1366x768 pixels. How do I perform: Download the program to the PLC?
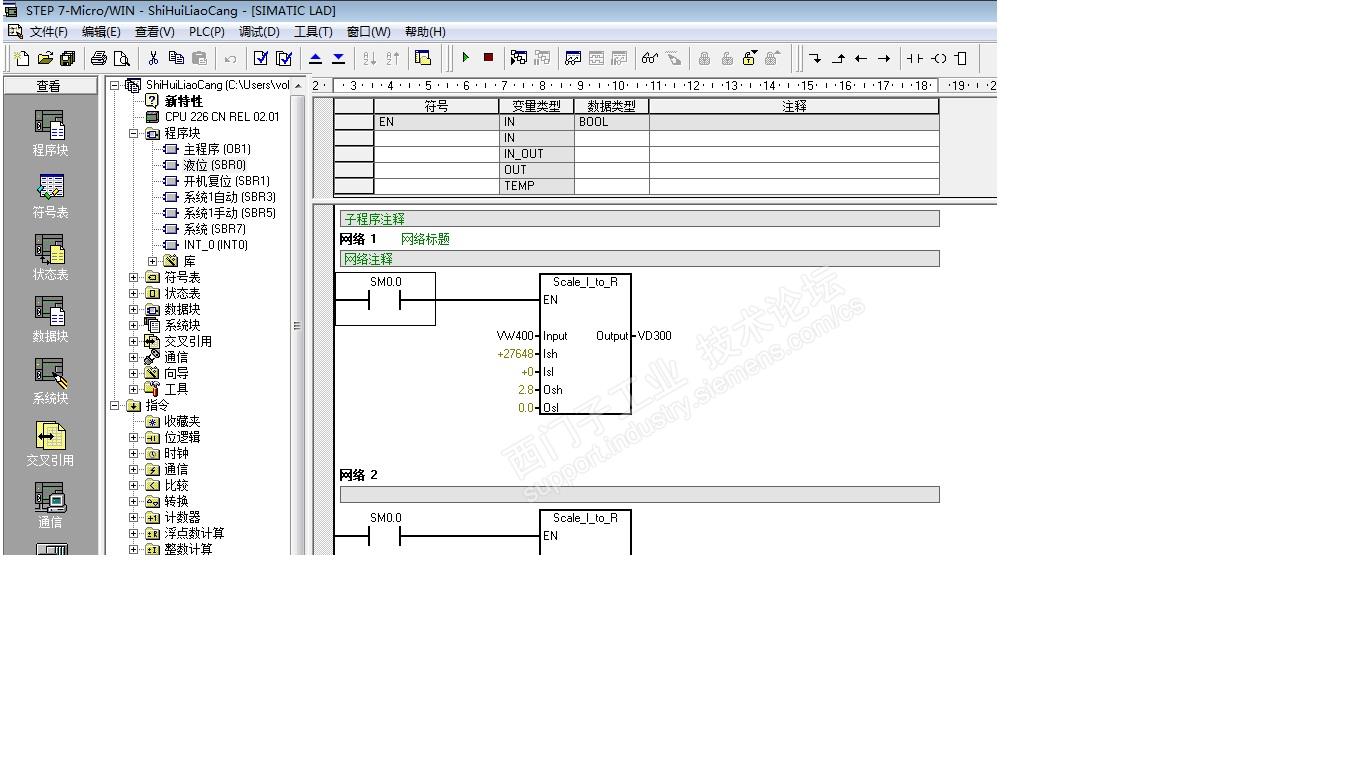338,58
